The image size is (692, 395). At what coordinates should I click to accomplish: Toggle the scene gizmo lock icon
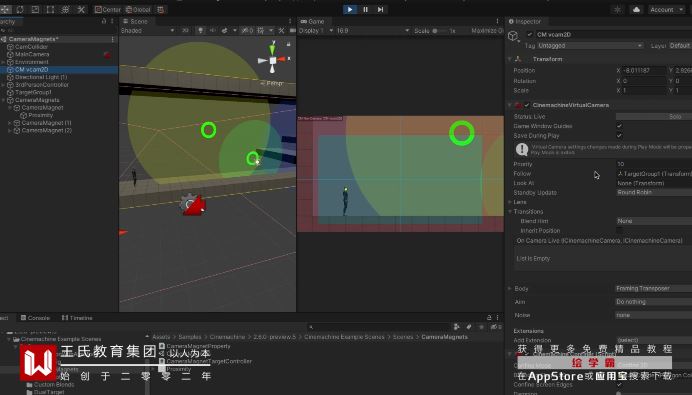[289, 44]
